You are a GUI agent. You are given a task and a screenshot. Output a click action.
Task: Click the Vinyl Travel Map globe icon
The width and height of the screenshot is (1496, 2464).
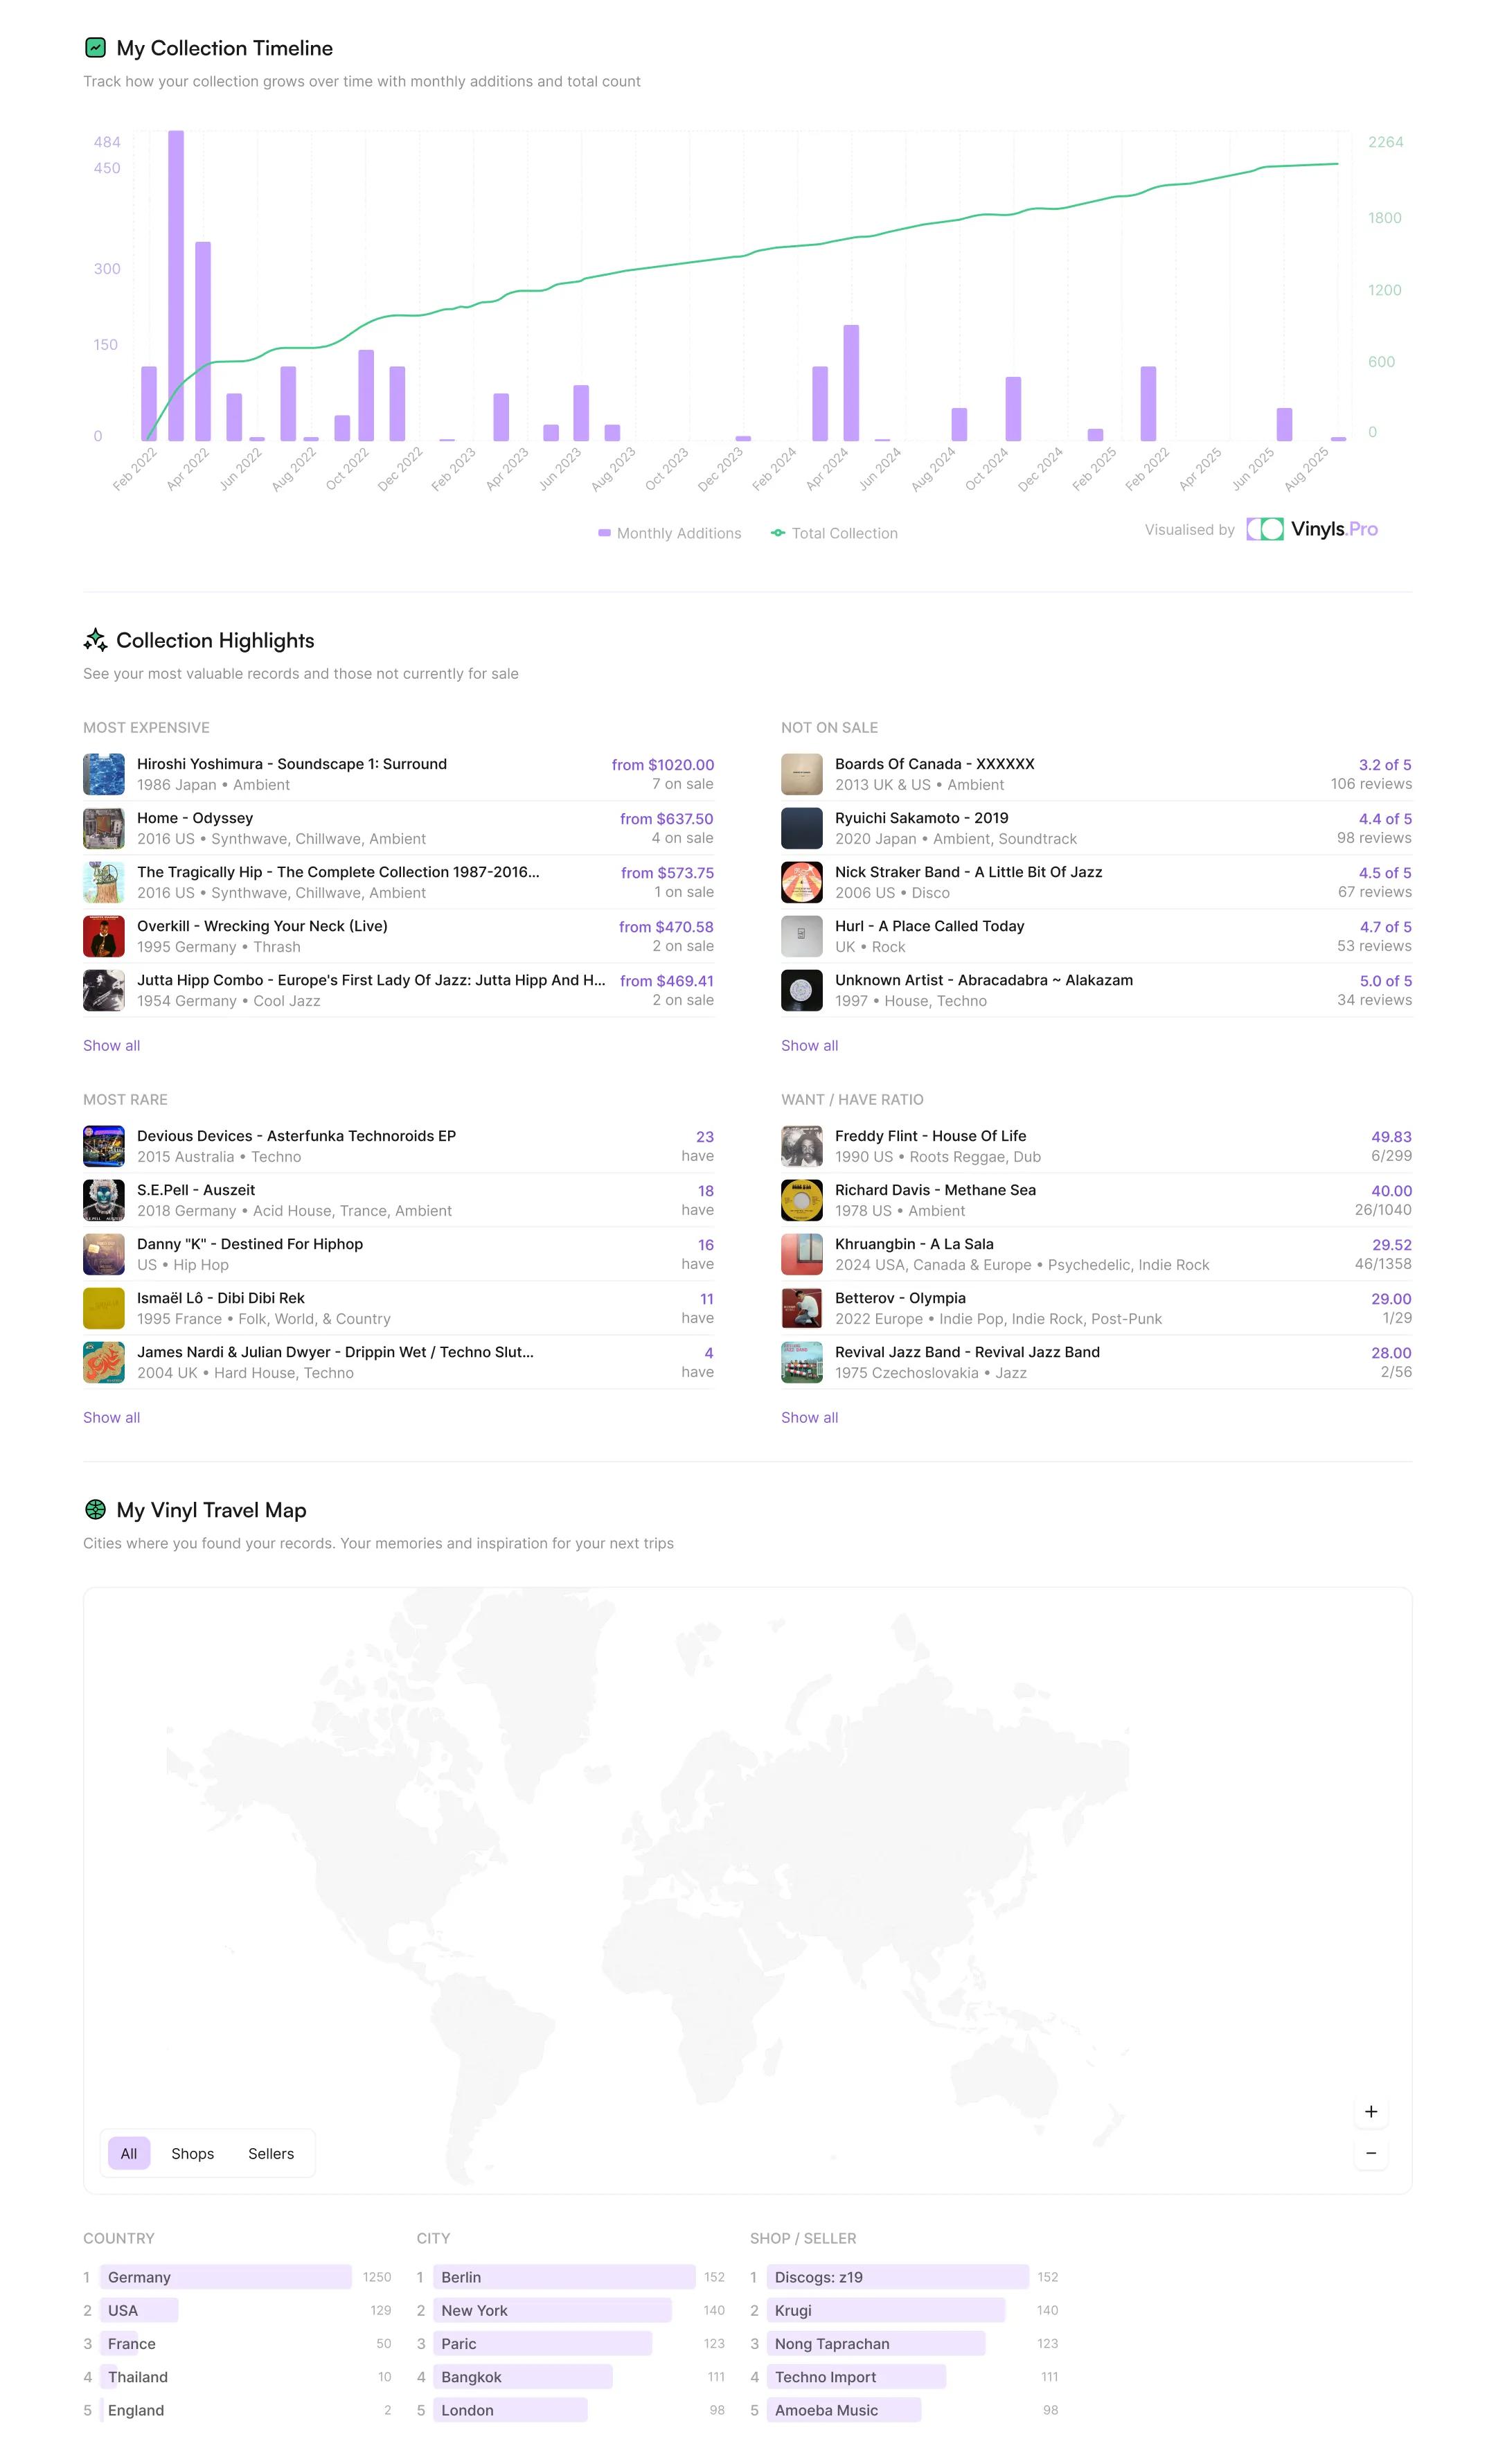(x=95, y=1509)
